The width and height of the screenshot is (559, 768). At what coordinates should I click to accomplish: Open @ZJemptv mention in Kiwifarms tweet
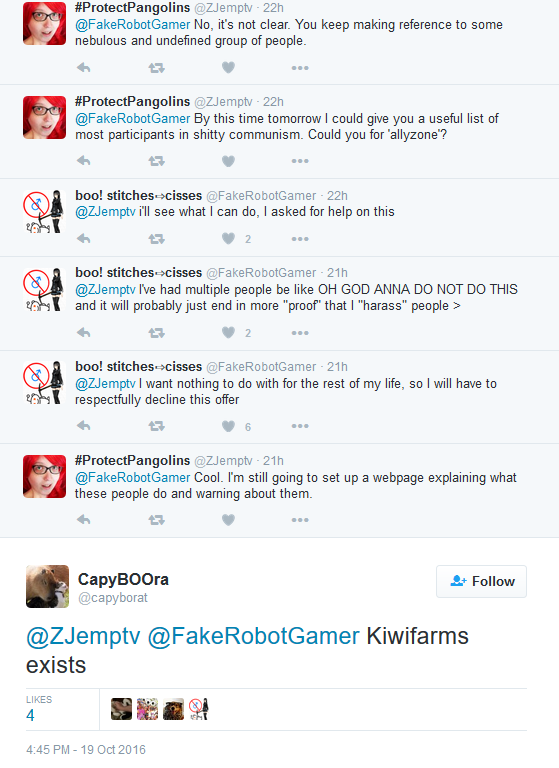tap(83, 636)
